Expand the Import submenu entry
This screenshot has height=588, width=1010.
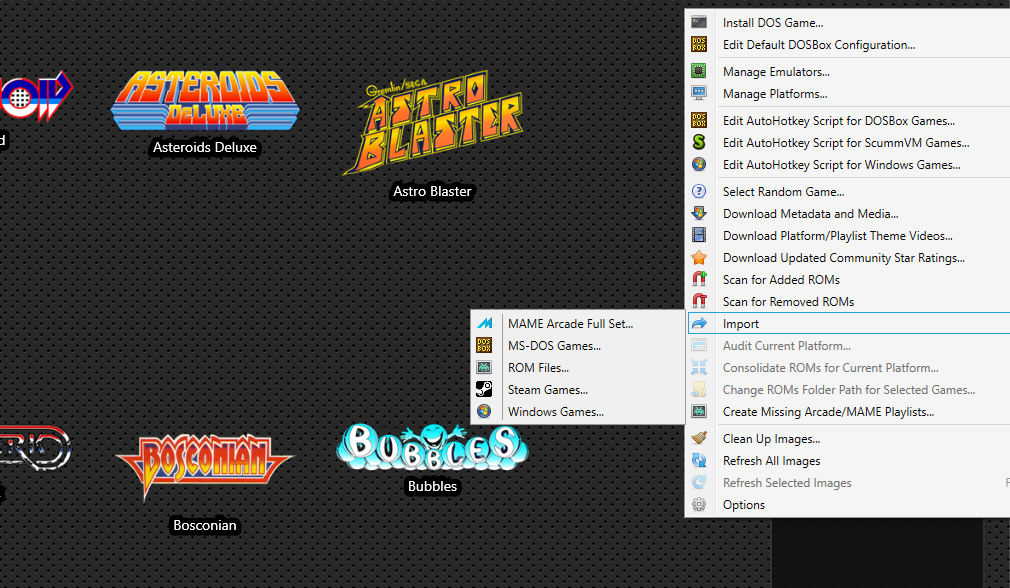(847, 323)
